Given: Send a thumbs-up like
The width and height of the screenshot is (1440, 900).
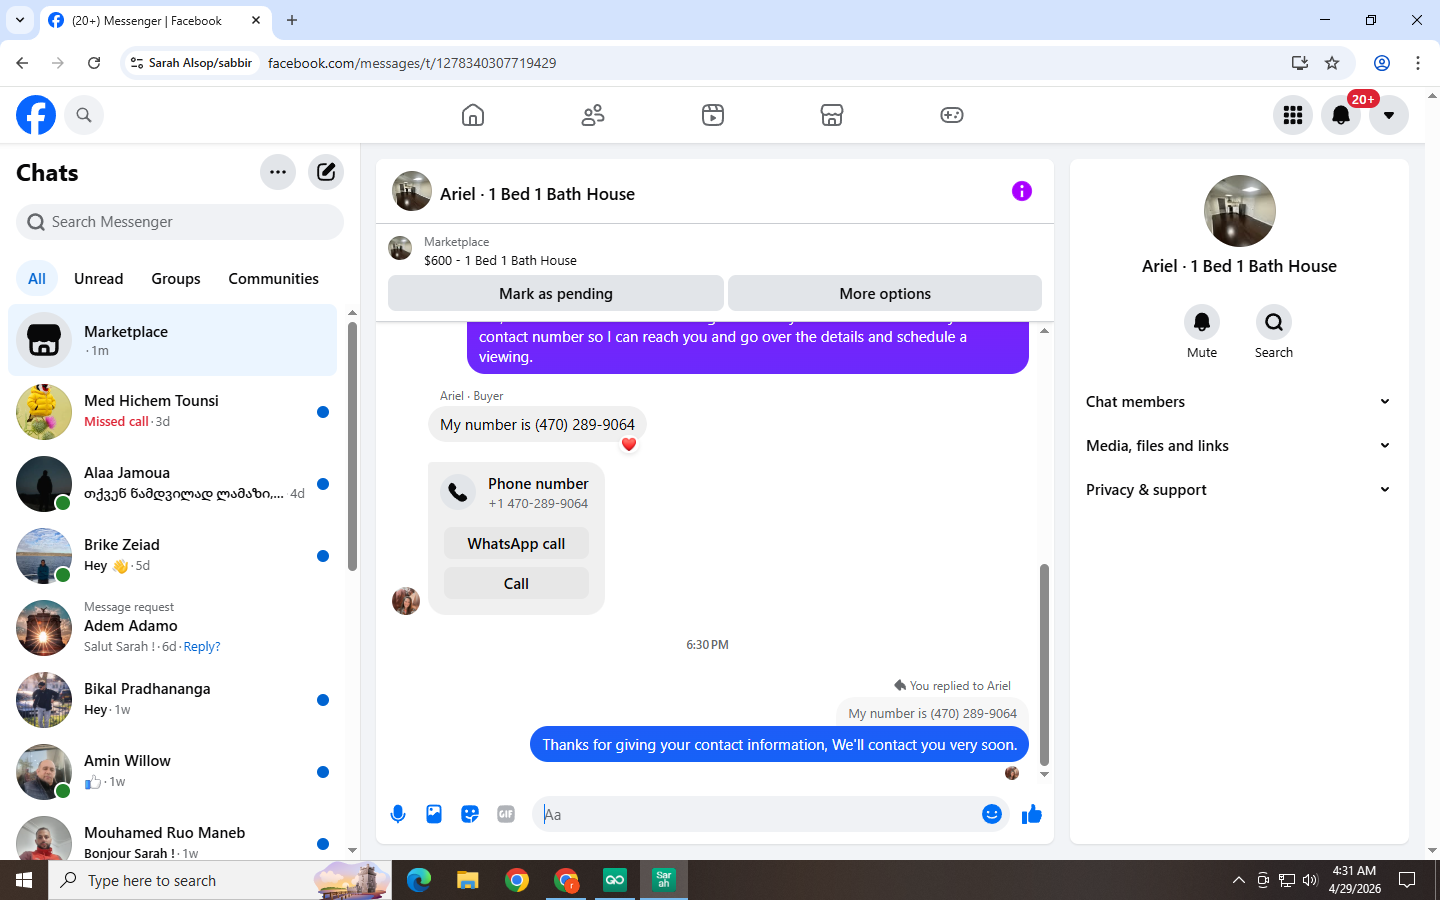Looking at the screenshot, I should coord(1032,814).
